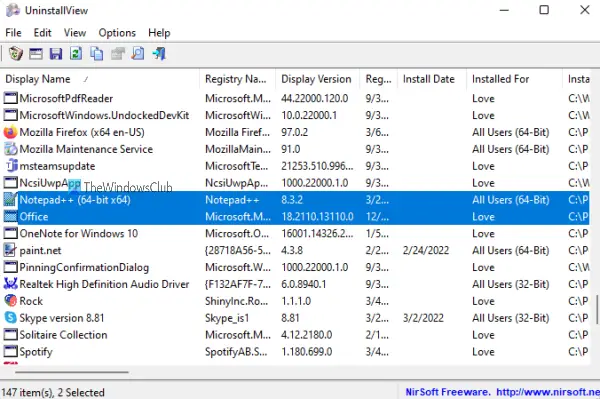Image resolution: width=600 pixels, height=399 pixels.
Task: Open the View menu
Action: tap(75, 33)
